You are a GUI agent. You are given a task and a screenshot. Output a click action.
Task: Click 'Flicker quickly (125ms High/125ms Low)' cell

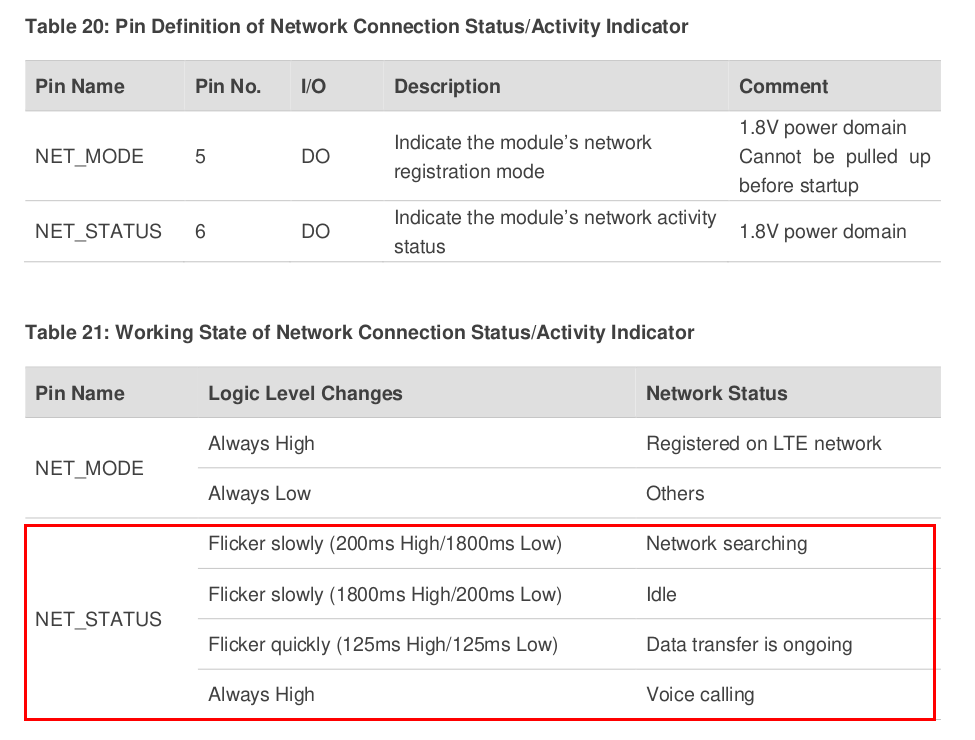[382, 644]
